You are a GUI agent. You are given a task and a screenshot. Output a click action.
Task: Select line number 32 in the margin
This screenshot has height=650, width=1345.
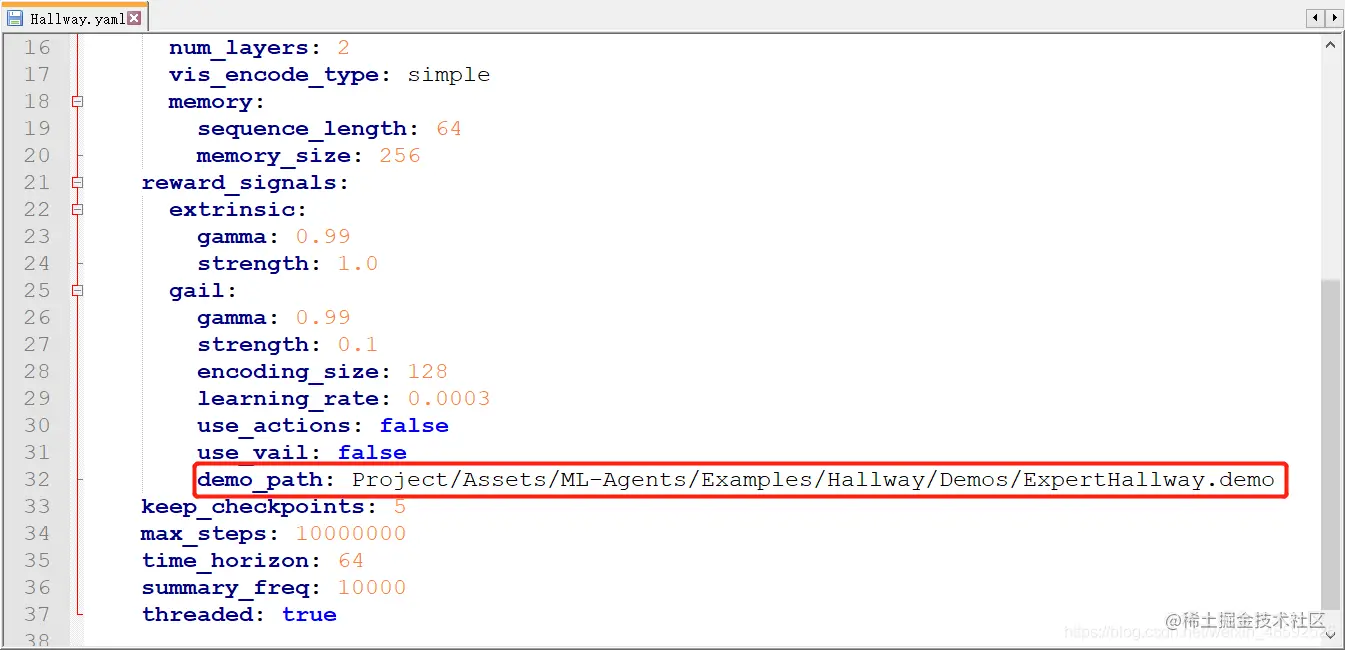(36, 479)
